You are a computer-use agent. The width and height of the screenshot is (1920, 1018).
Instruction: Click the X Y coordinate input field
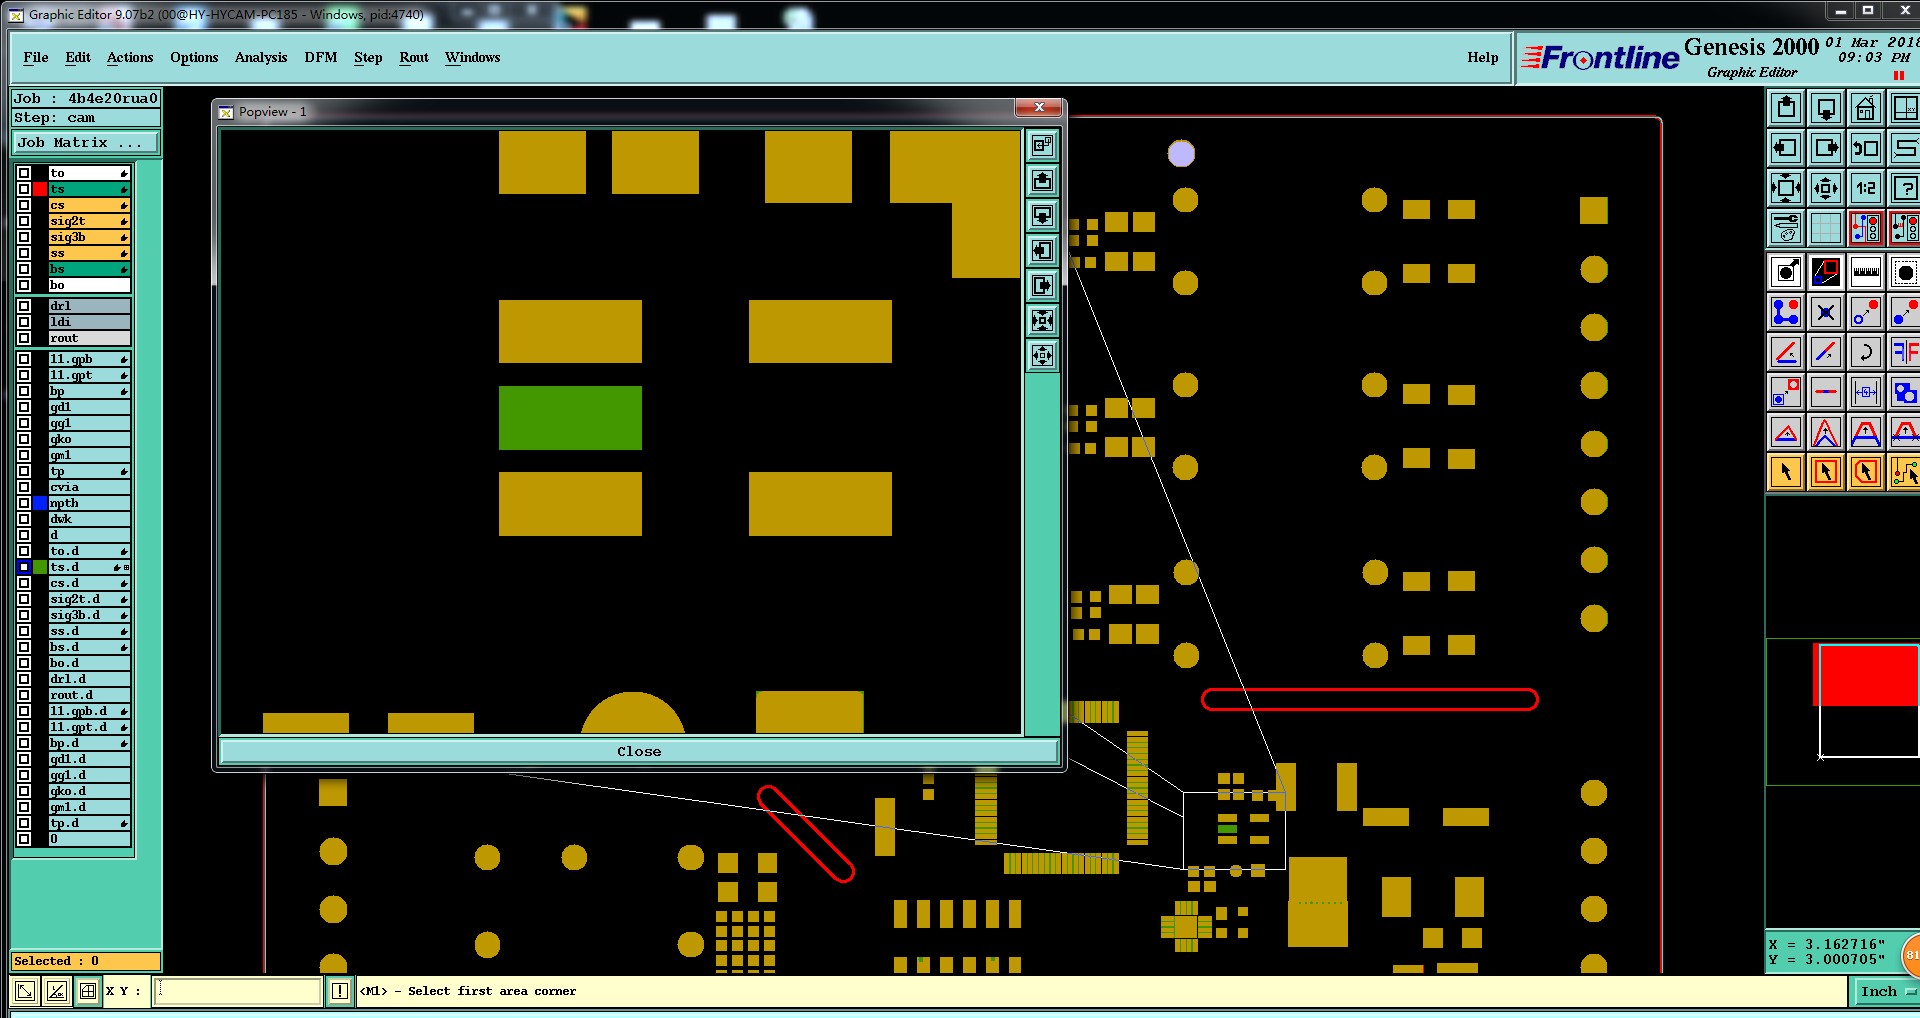point(238,991)
